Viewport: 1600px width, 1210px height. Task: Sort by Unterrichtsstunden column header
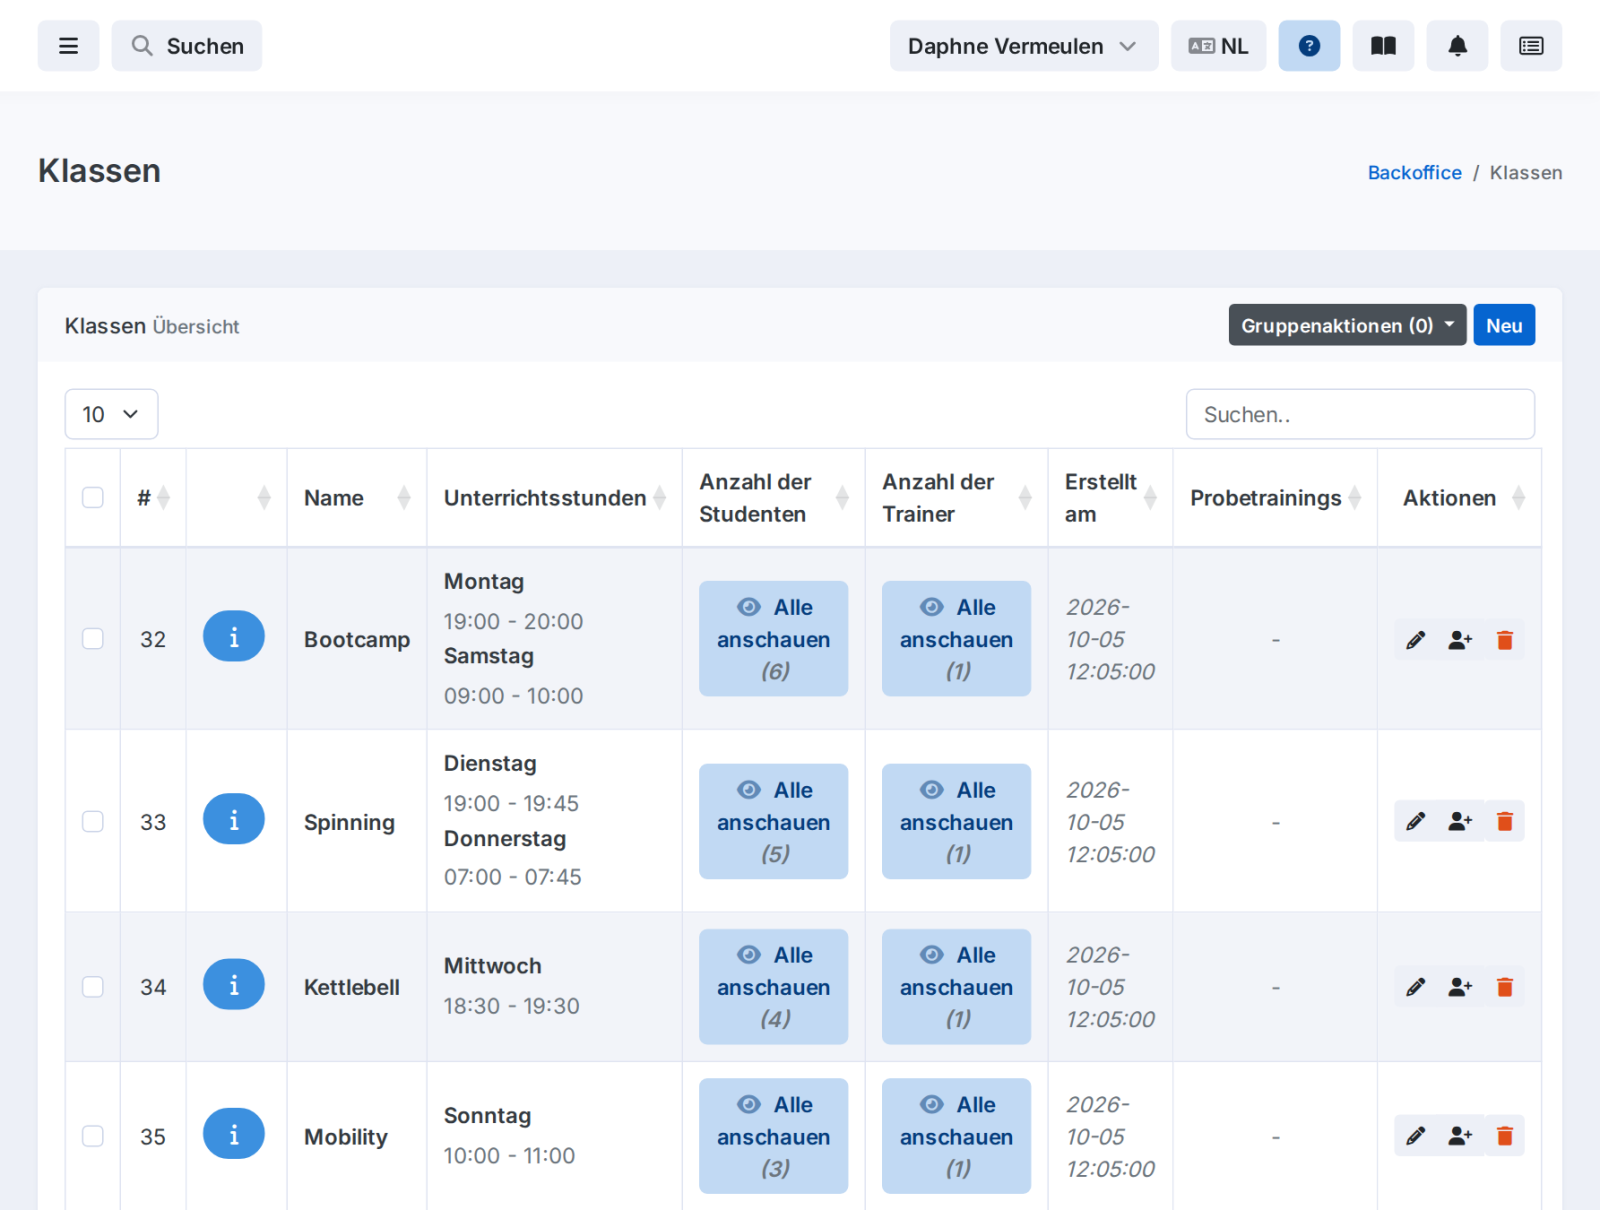point(554,498)
